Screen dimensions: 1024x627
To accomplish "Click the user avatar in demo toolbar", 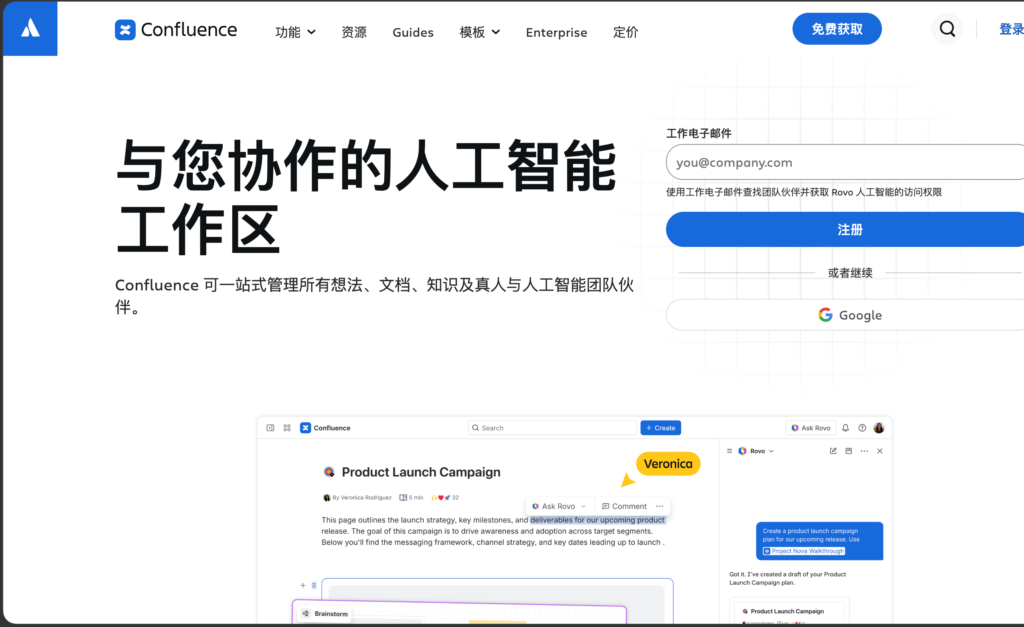I will [879, 428].
